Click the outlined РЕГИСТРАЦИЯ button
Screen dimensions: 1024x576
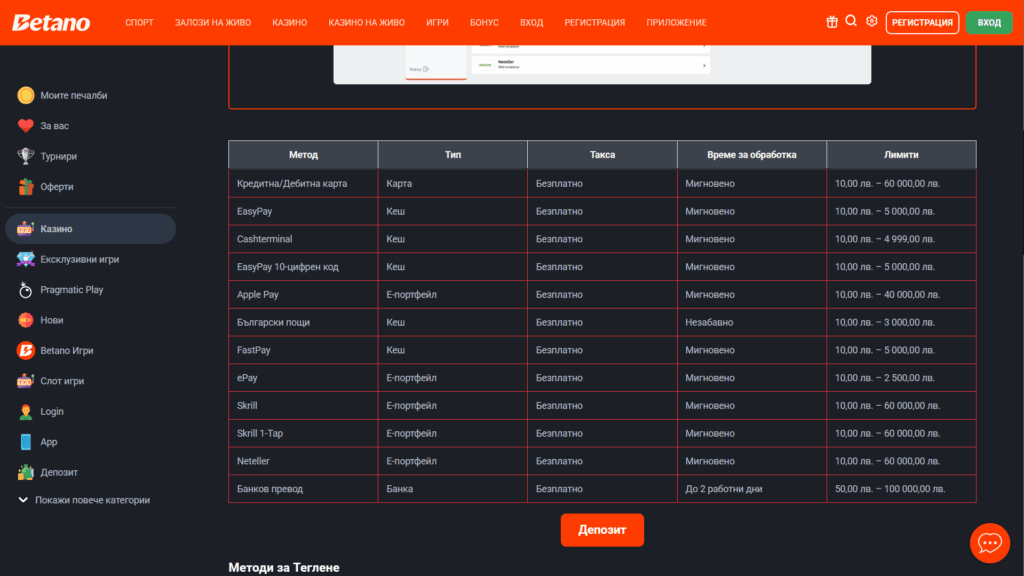(x=922, y=22)
